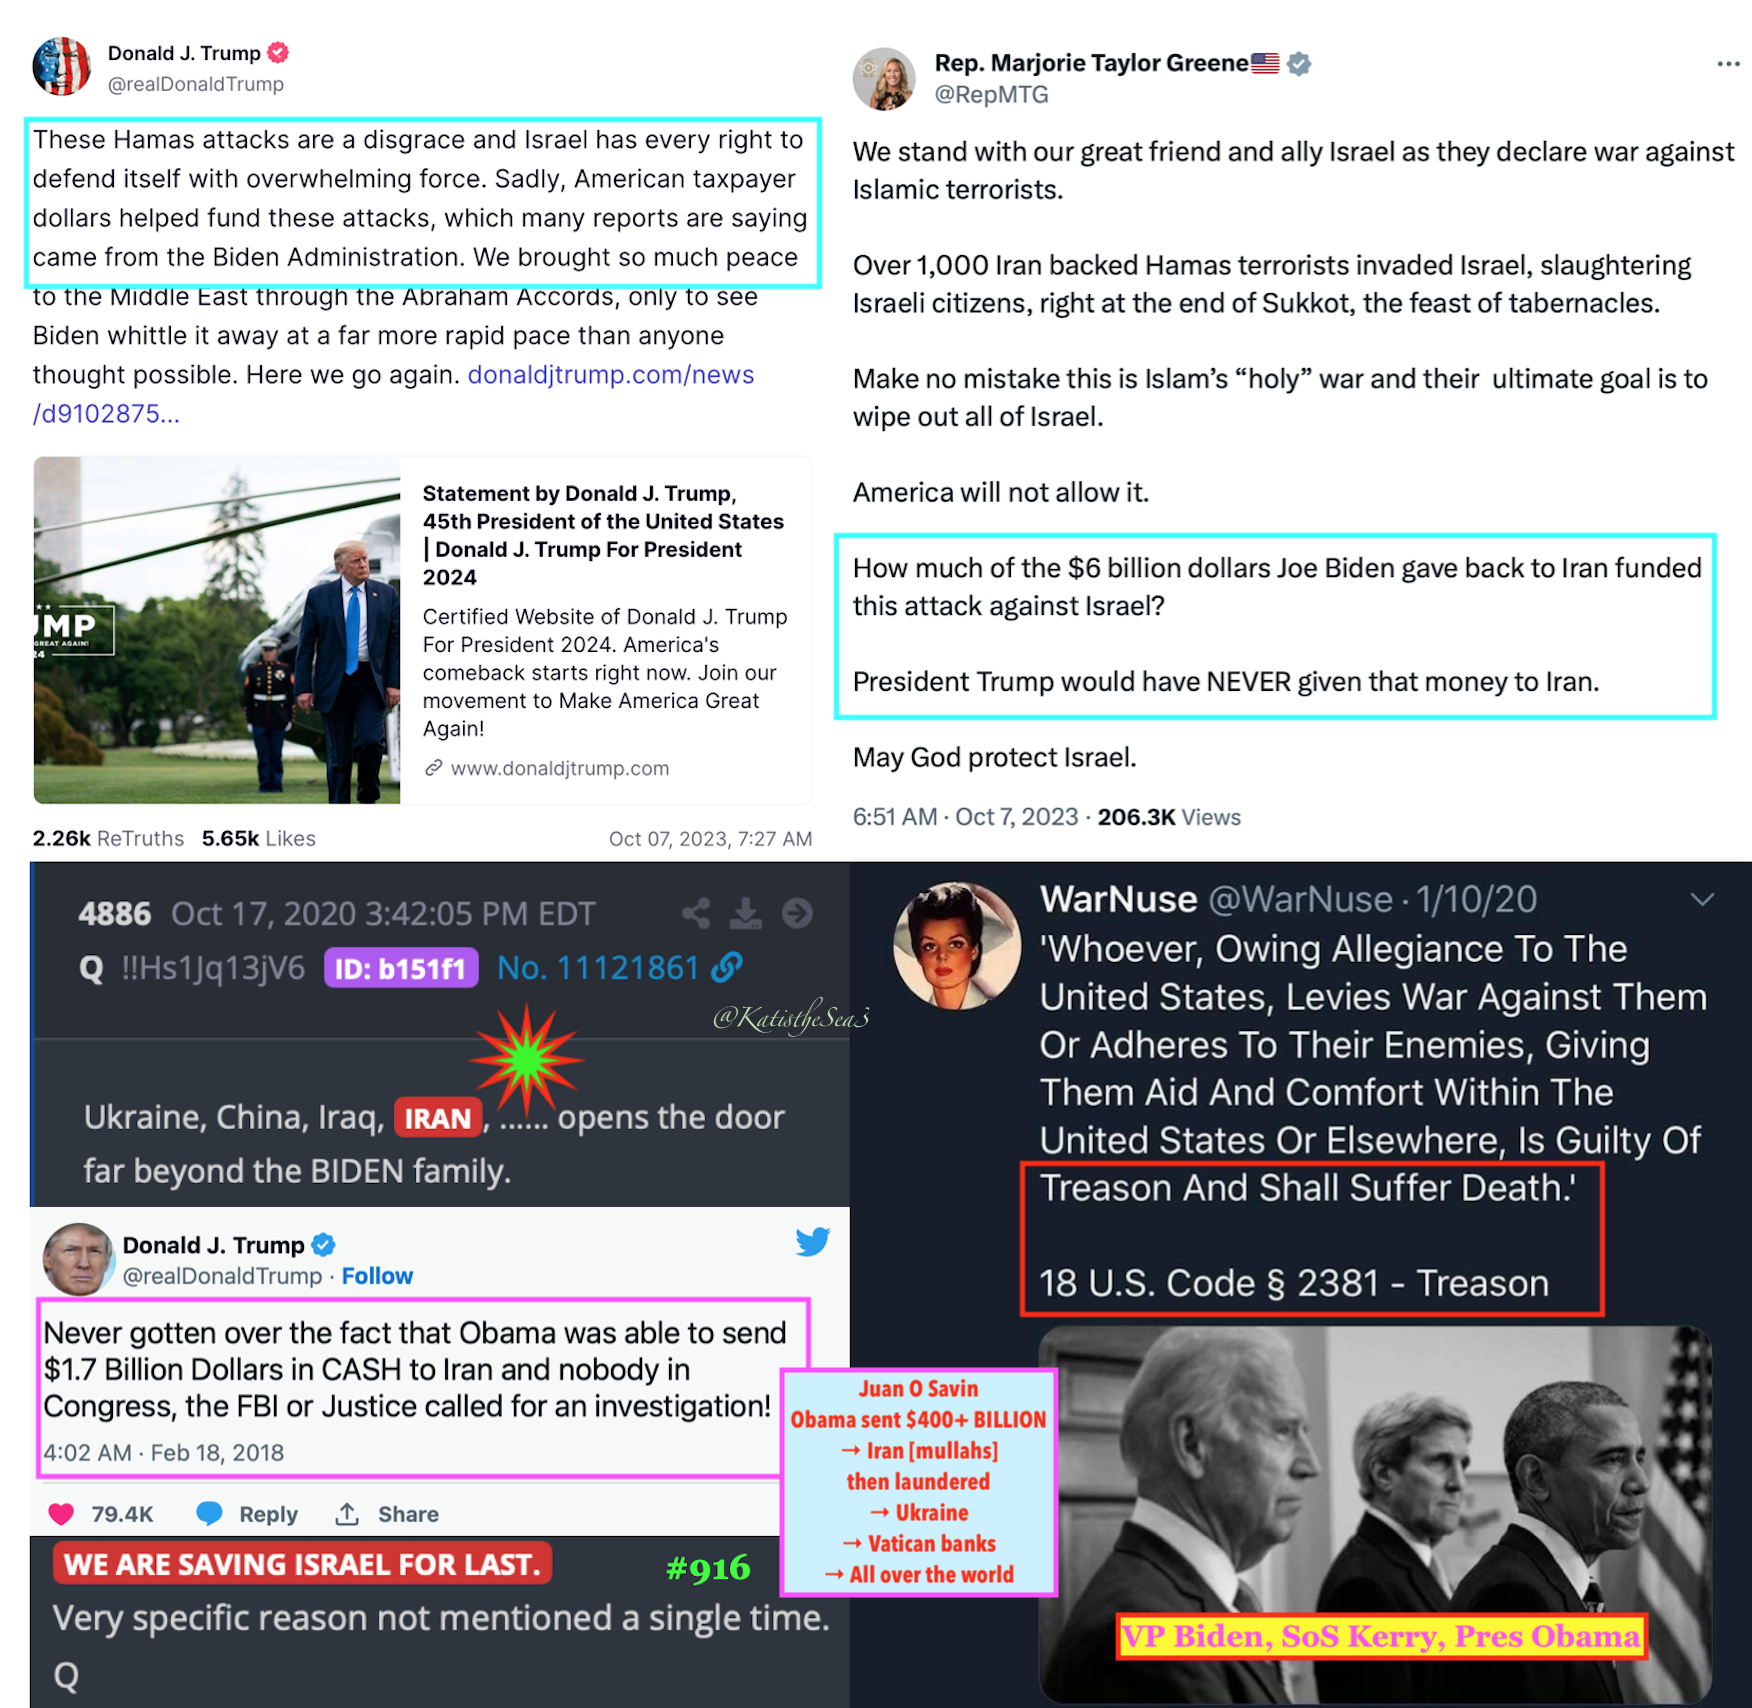Open the link icon beside No. 11121861

tap(727, 967)
